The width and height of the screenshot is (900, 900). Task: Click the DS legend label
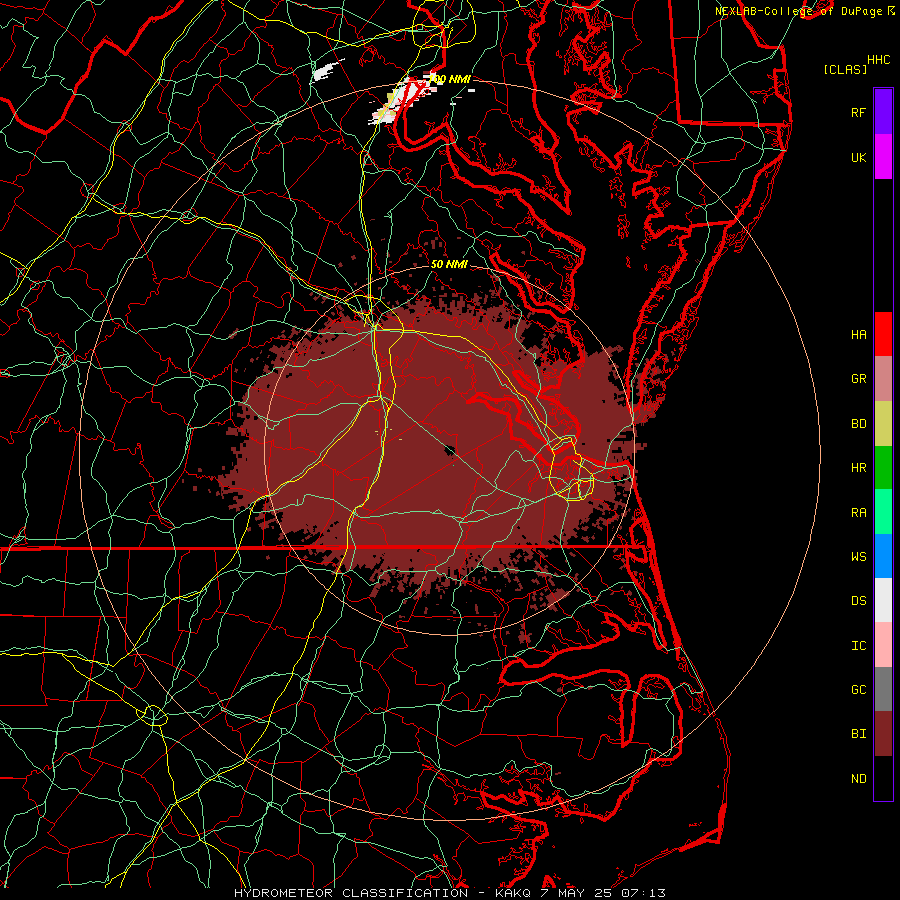click(858, 600)
